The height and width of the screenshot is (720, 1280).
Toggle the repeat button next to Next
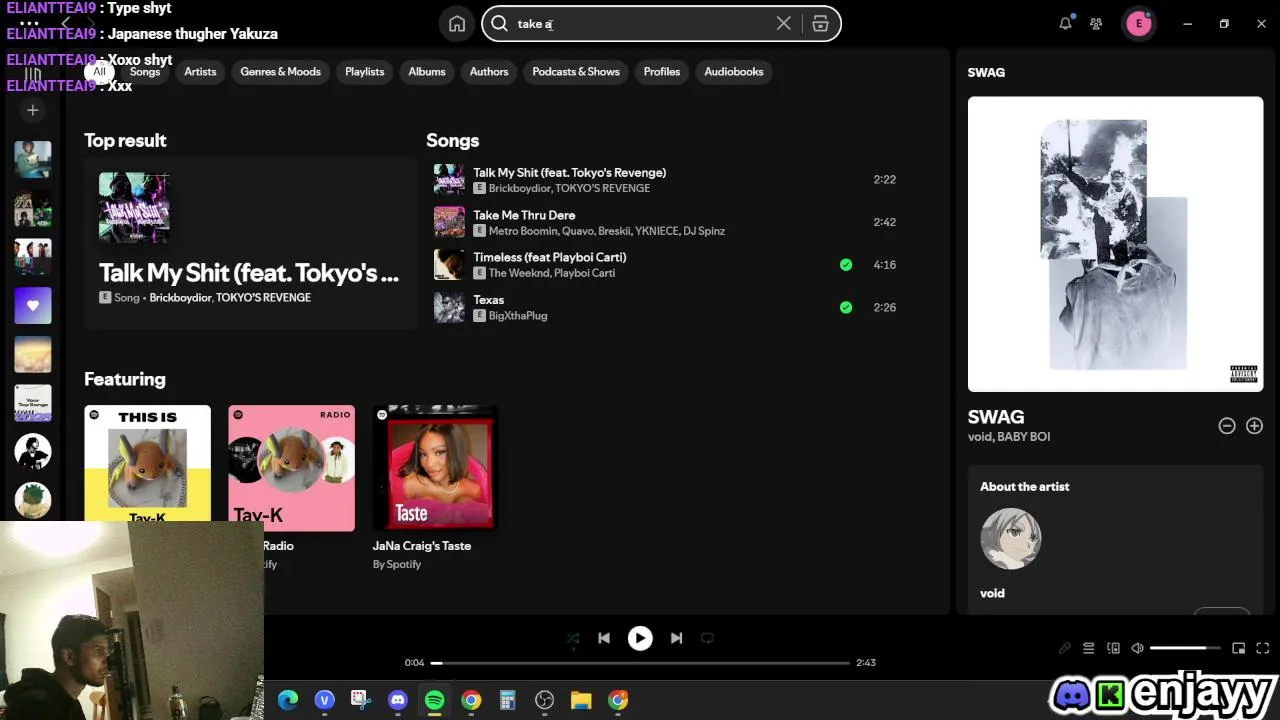707,638
